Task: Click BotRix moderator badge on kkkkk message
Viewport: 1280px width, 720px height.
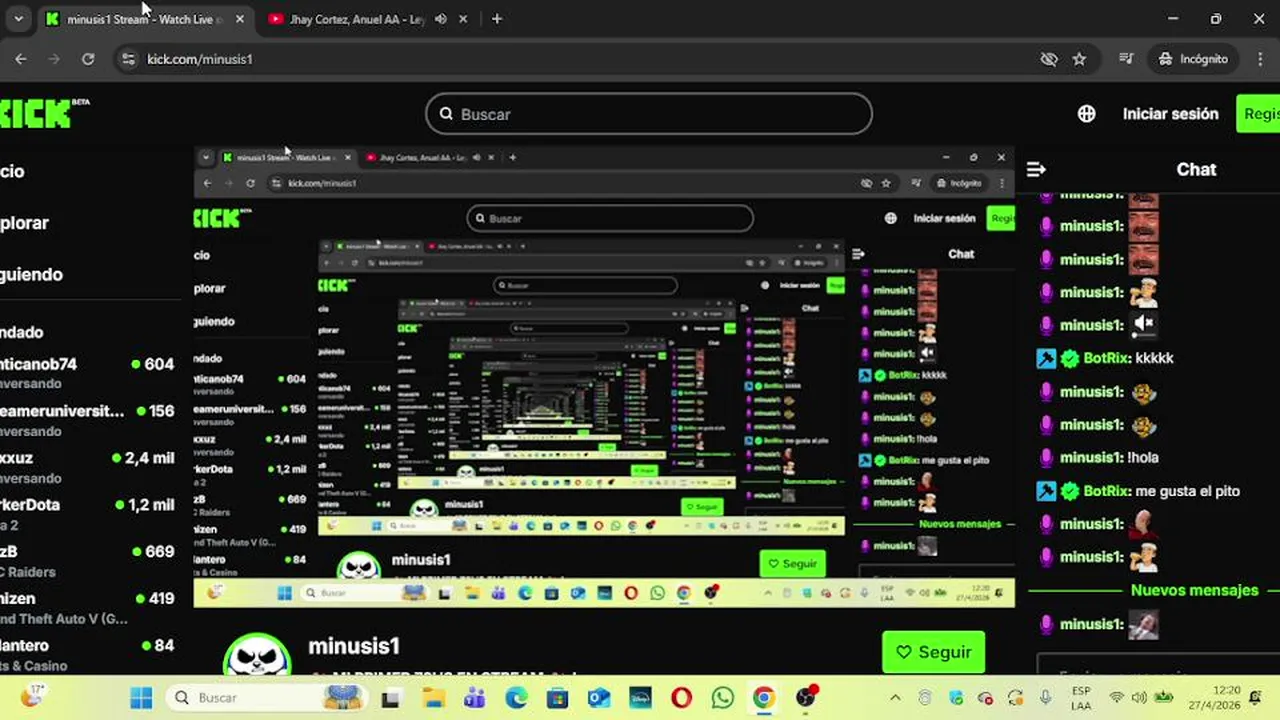Action: (1046, 358)
